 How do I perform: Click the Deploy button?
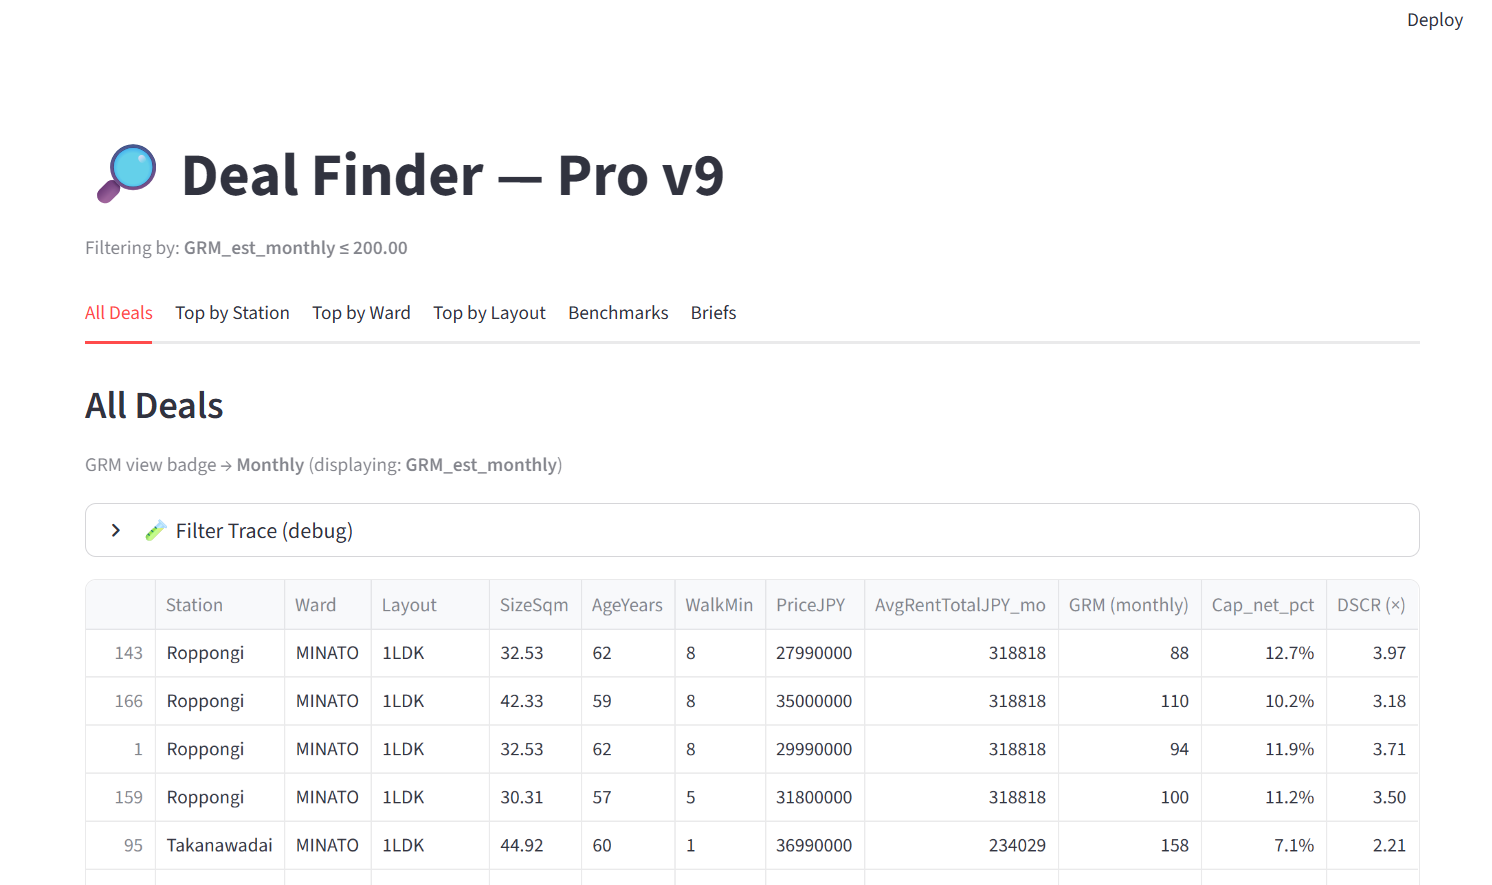pyautogui.click(x=1435, y=19)
